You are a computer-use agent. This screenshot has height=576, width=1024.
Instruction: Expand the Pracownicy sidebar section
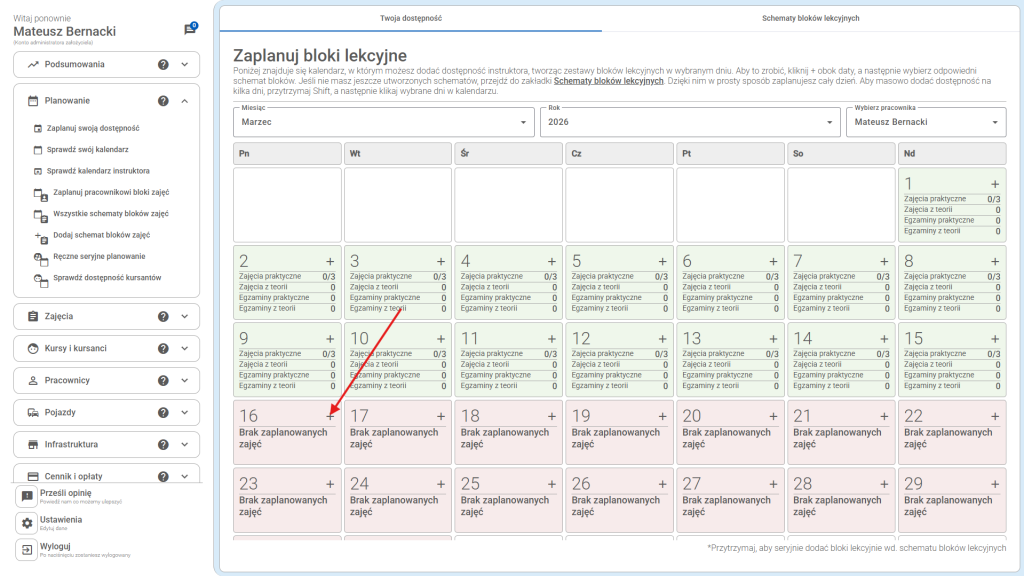[185, 380]
